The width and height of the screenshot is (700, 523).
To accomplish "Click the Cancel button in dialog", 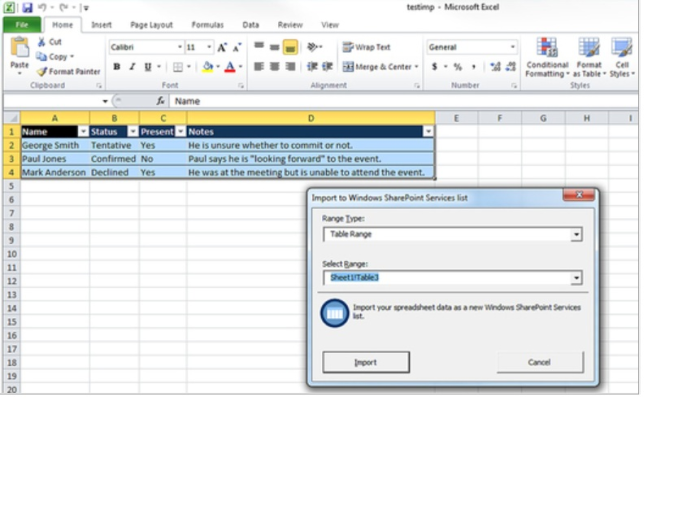I will click(x=540, y=362).
